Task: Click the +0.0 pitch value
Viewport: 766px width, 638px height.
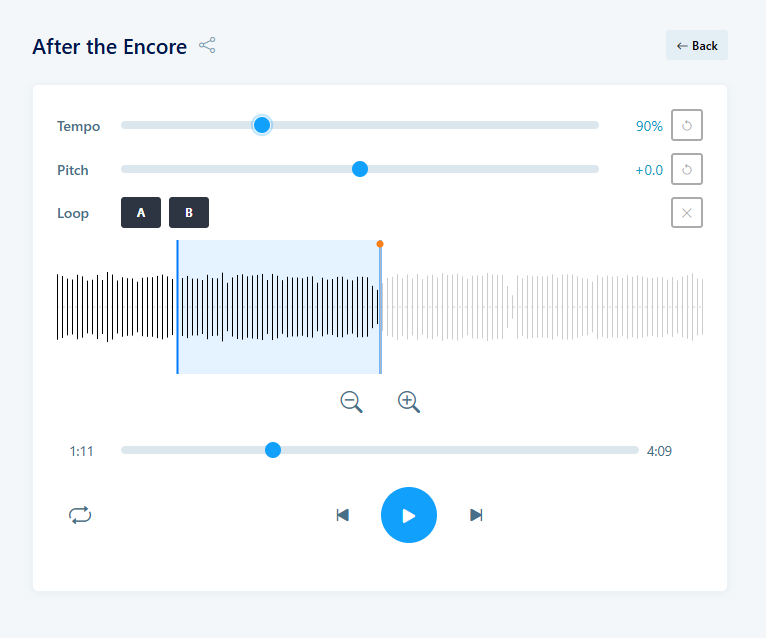Action: point(649,170)
